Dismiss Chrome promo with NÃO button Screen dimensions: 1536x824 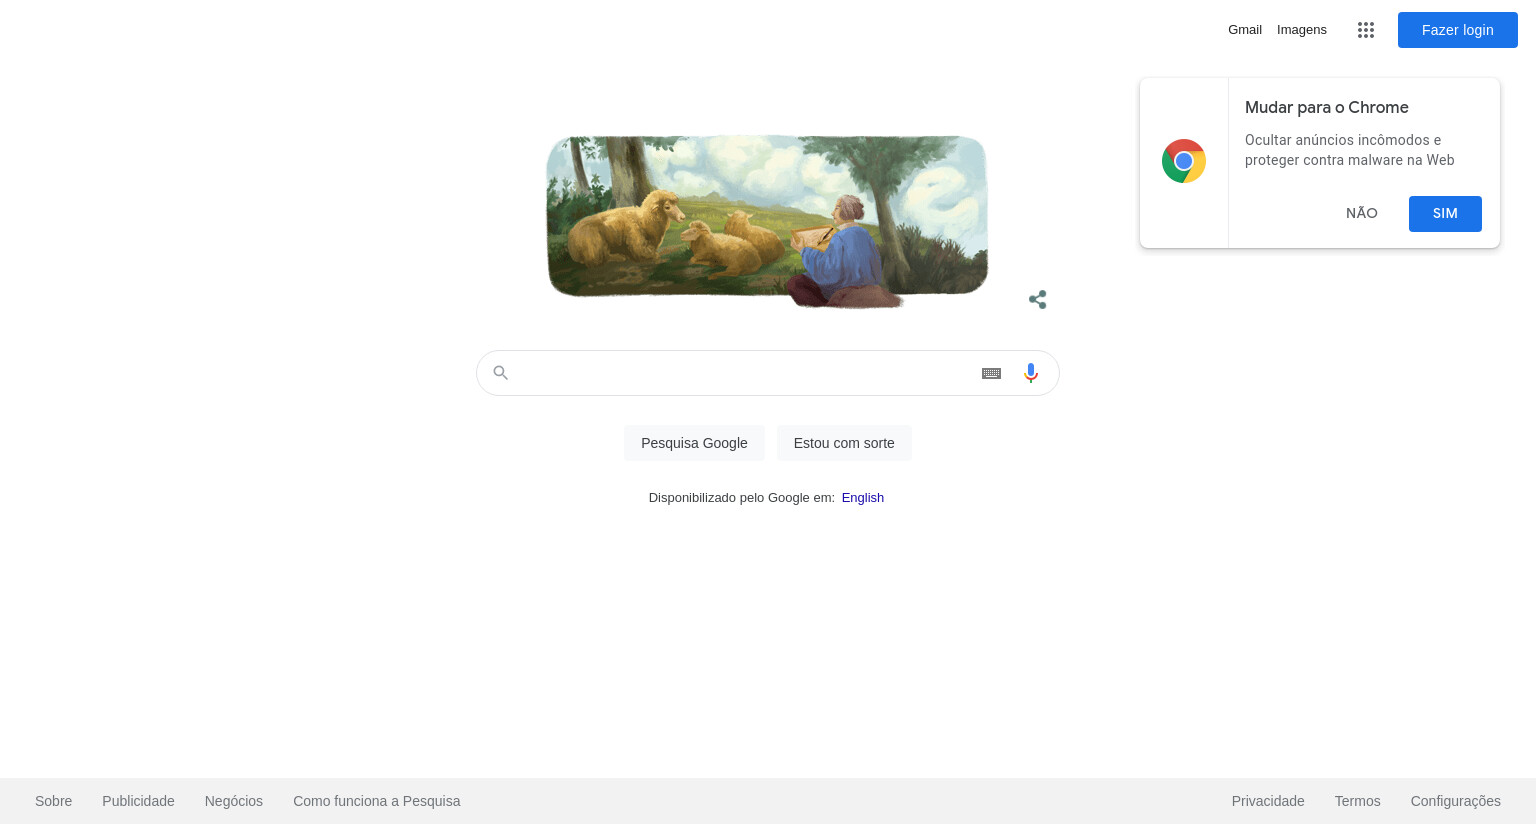coord(1362,213)
